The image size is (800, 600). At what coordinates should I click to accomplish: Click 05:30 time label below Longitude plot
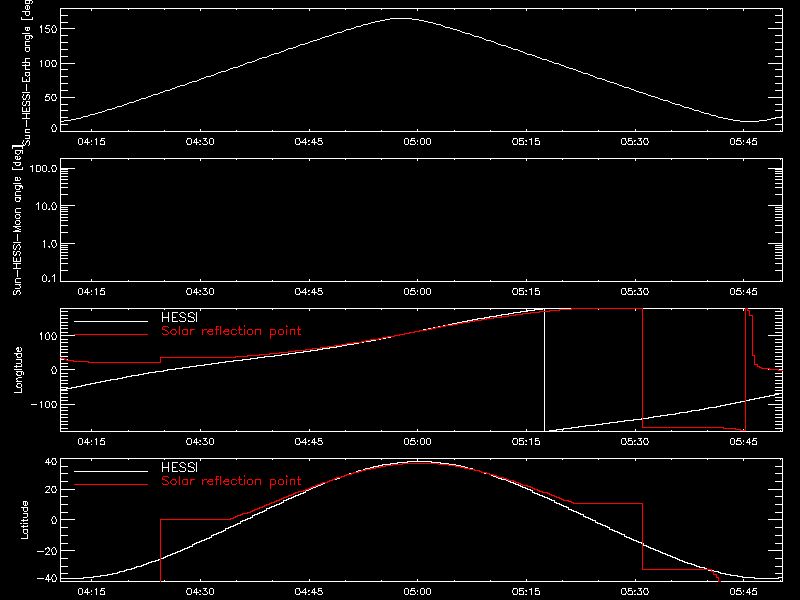click(635, 442)
